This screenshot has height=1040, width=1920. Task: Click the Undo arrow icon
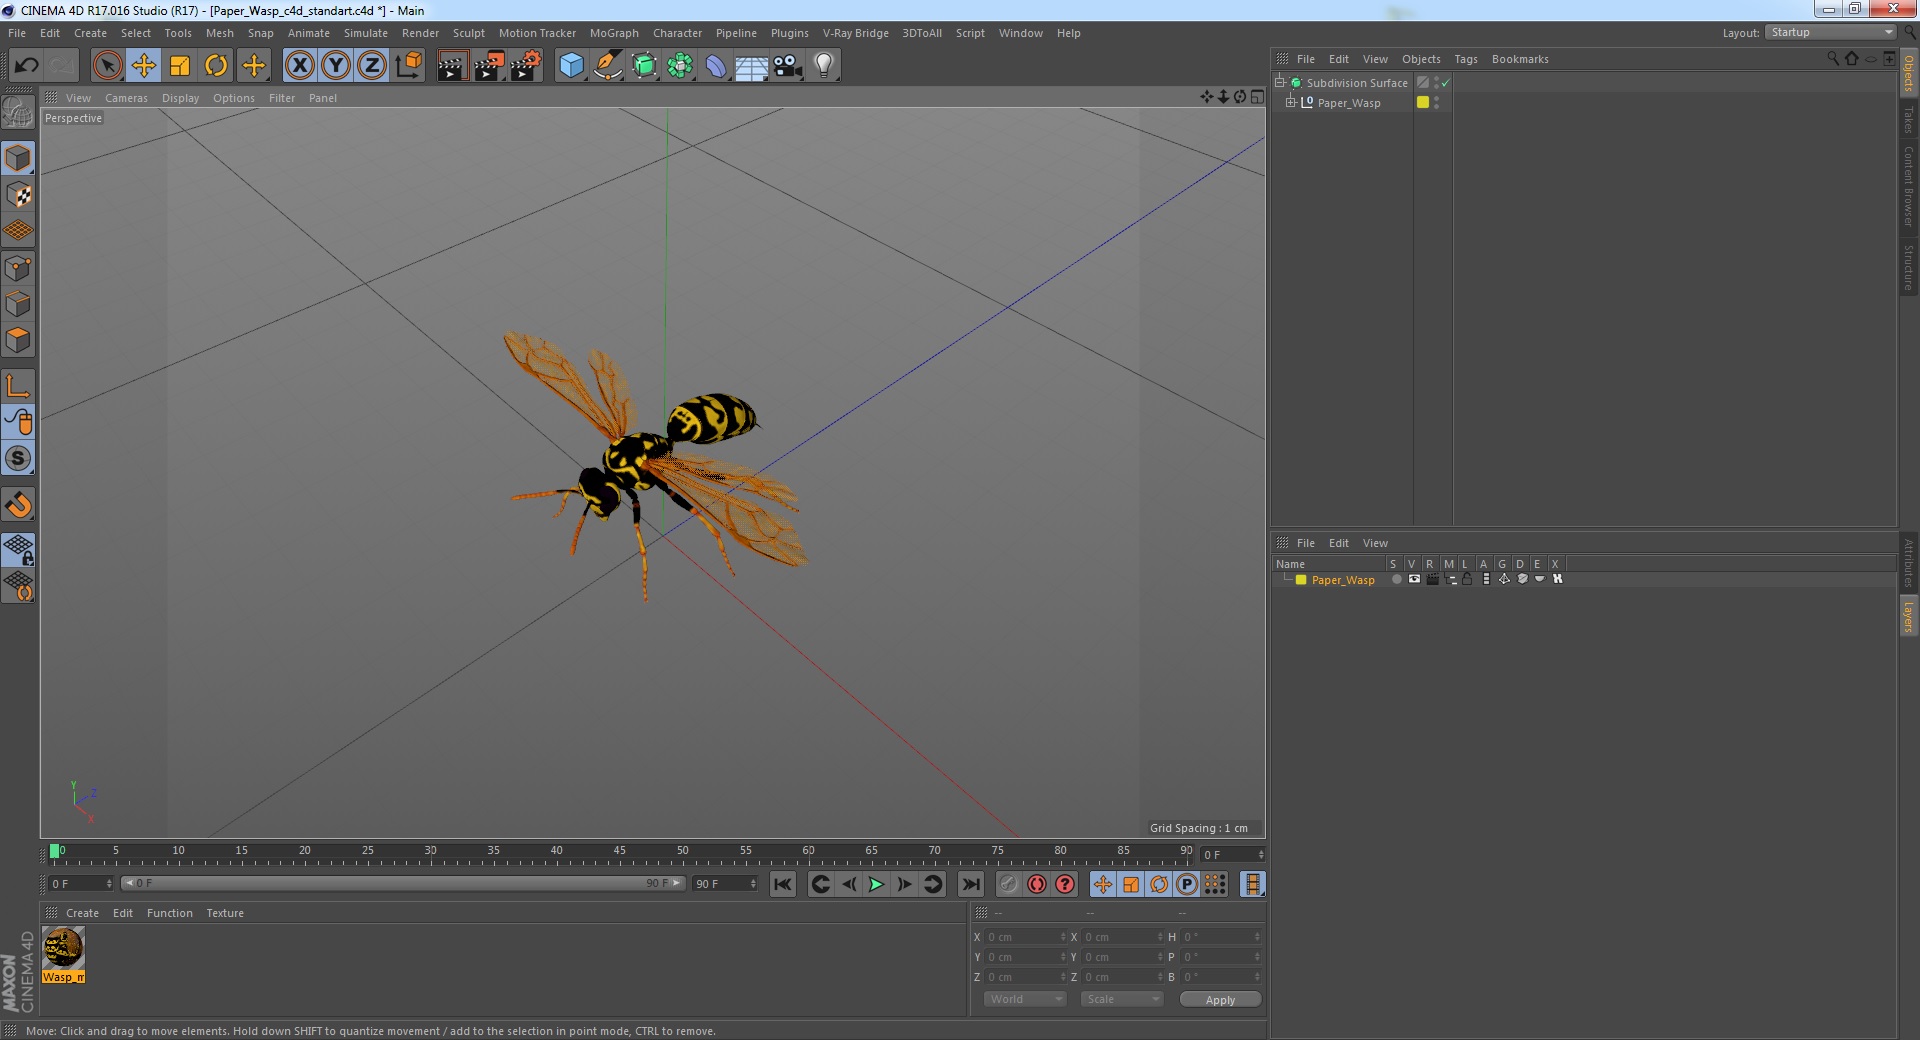(26, 66)
